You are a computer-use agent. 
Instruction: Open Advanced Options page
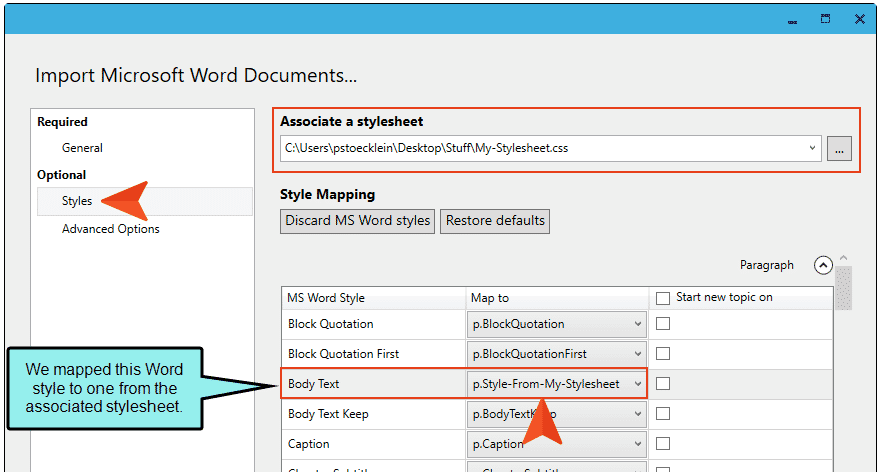pos(110,229)
